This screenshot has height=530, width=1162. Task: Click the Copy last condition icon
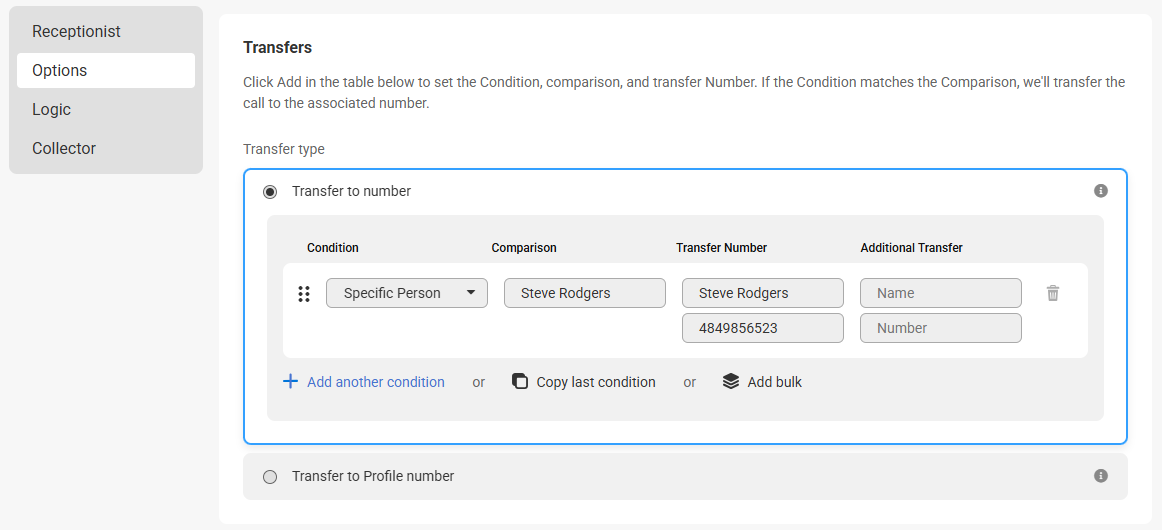tap(520, 382)
